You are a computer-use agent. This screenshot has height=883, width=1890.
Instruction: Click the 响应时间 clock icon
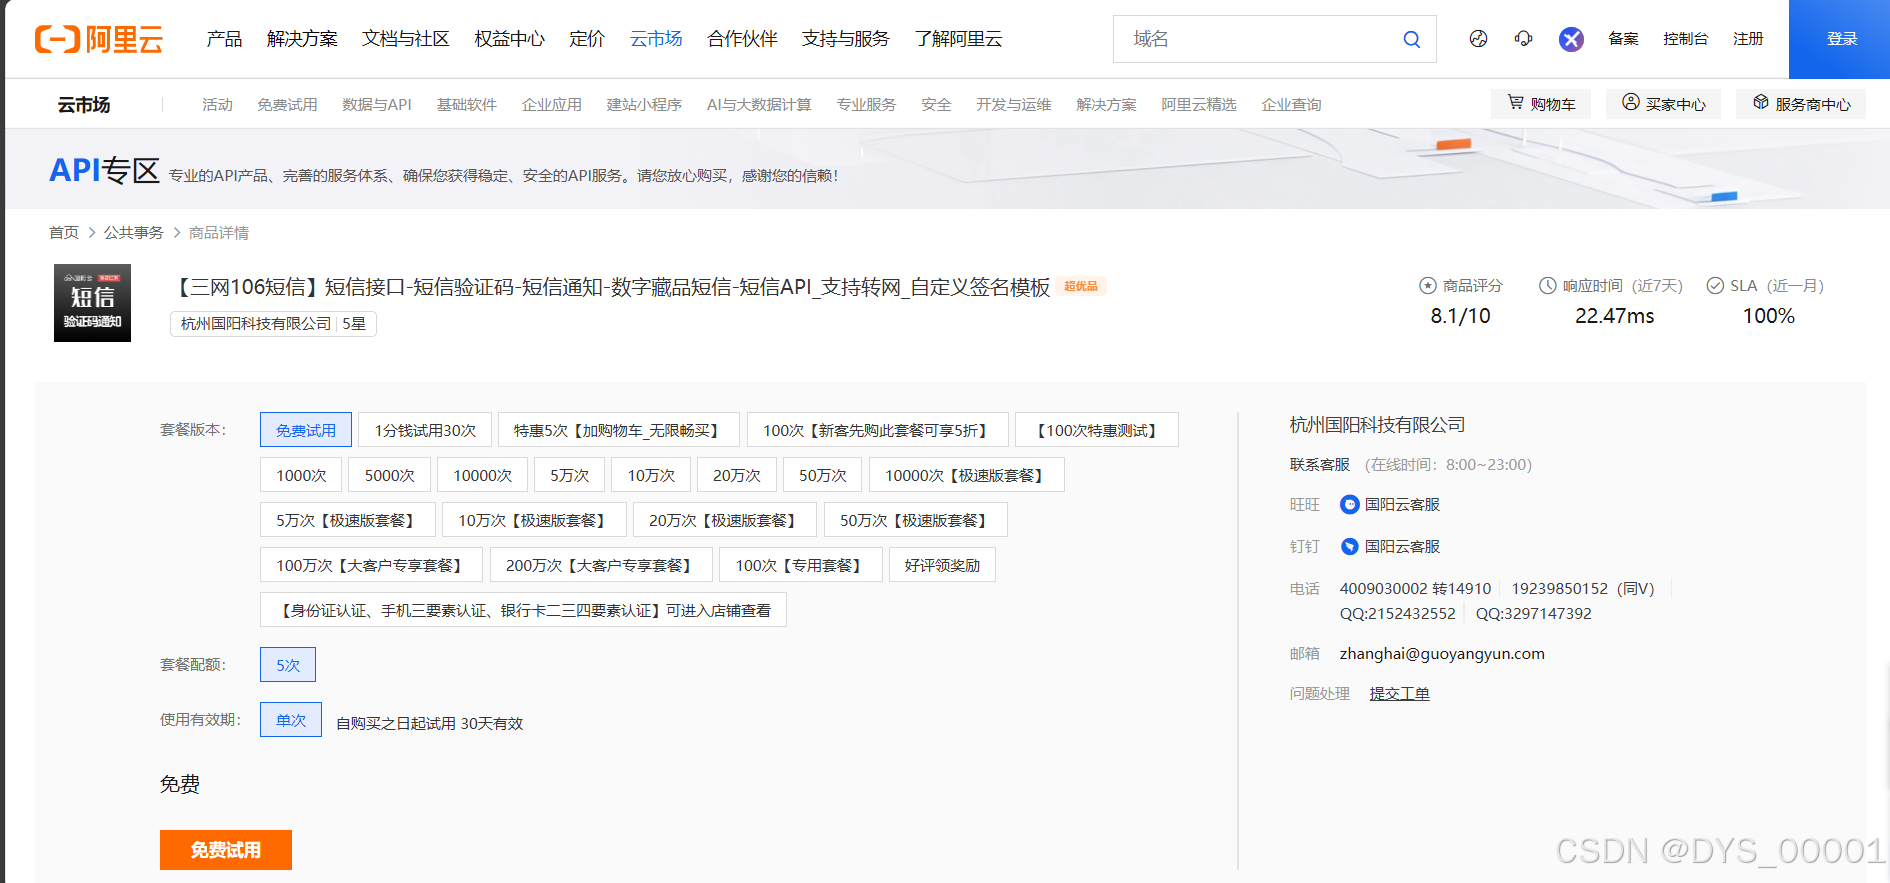pos(1547,286)
